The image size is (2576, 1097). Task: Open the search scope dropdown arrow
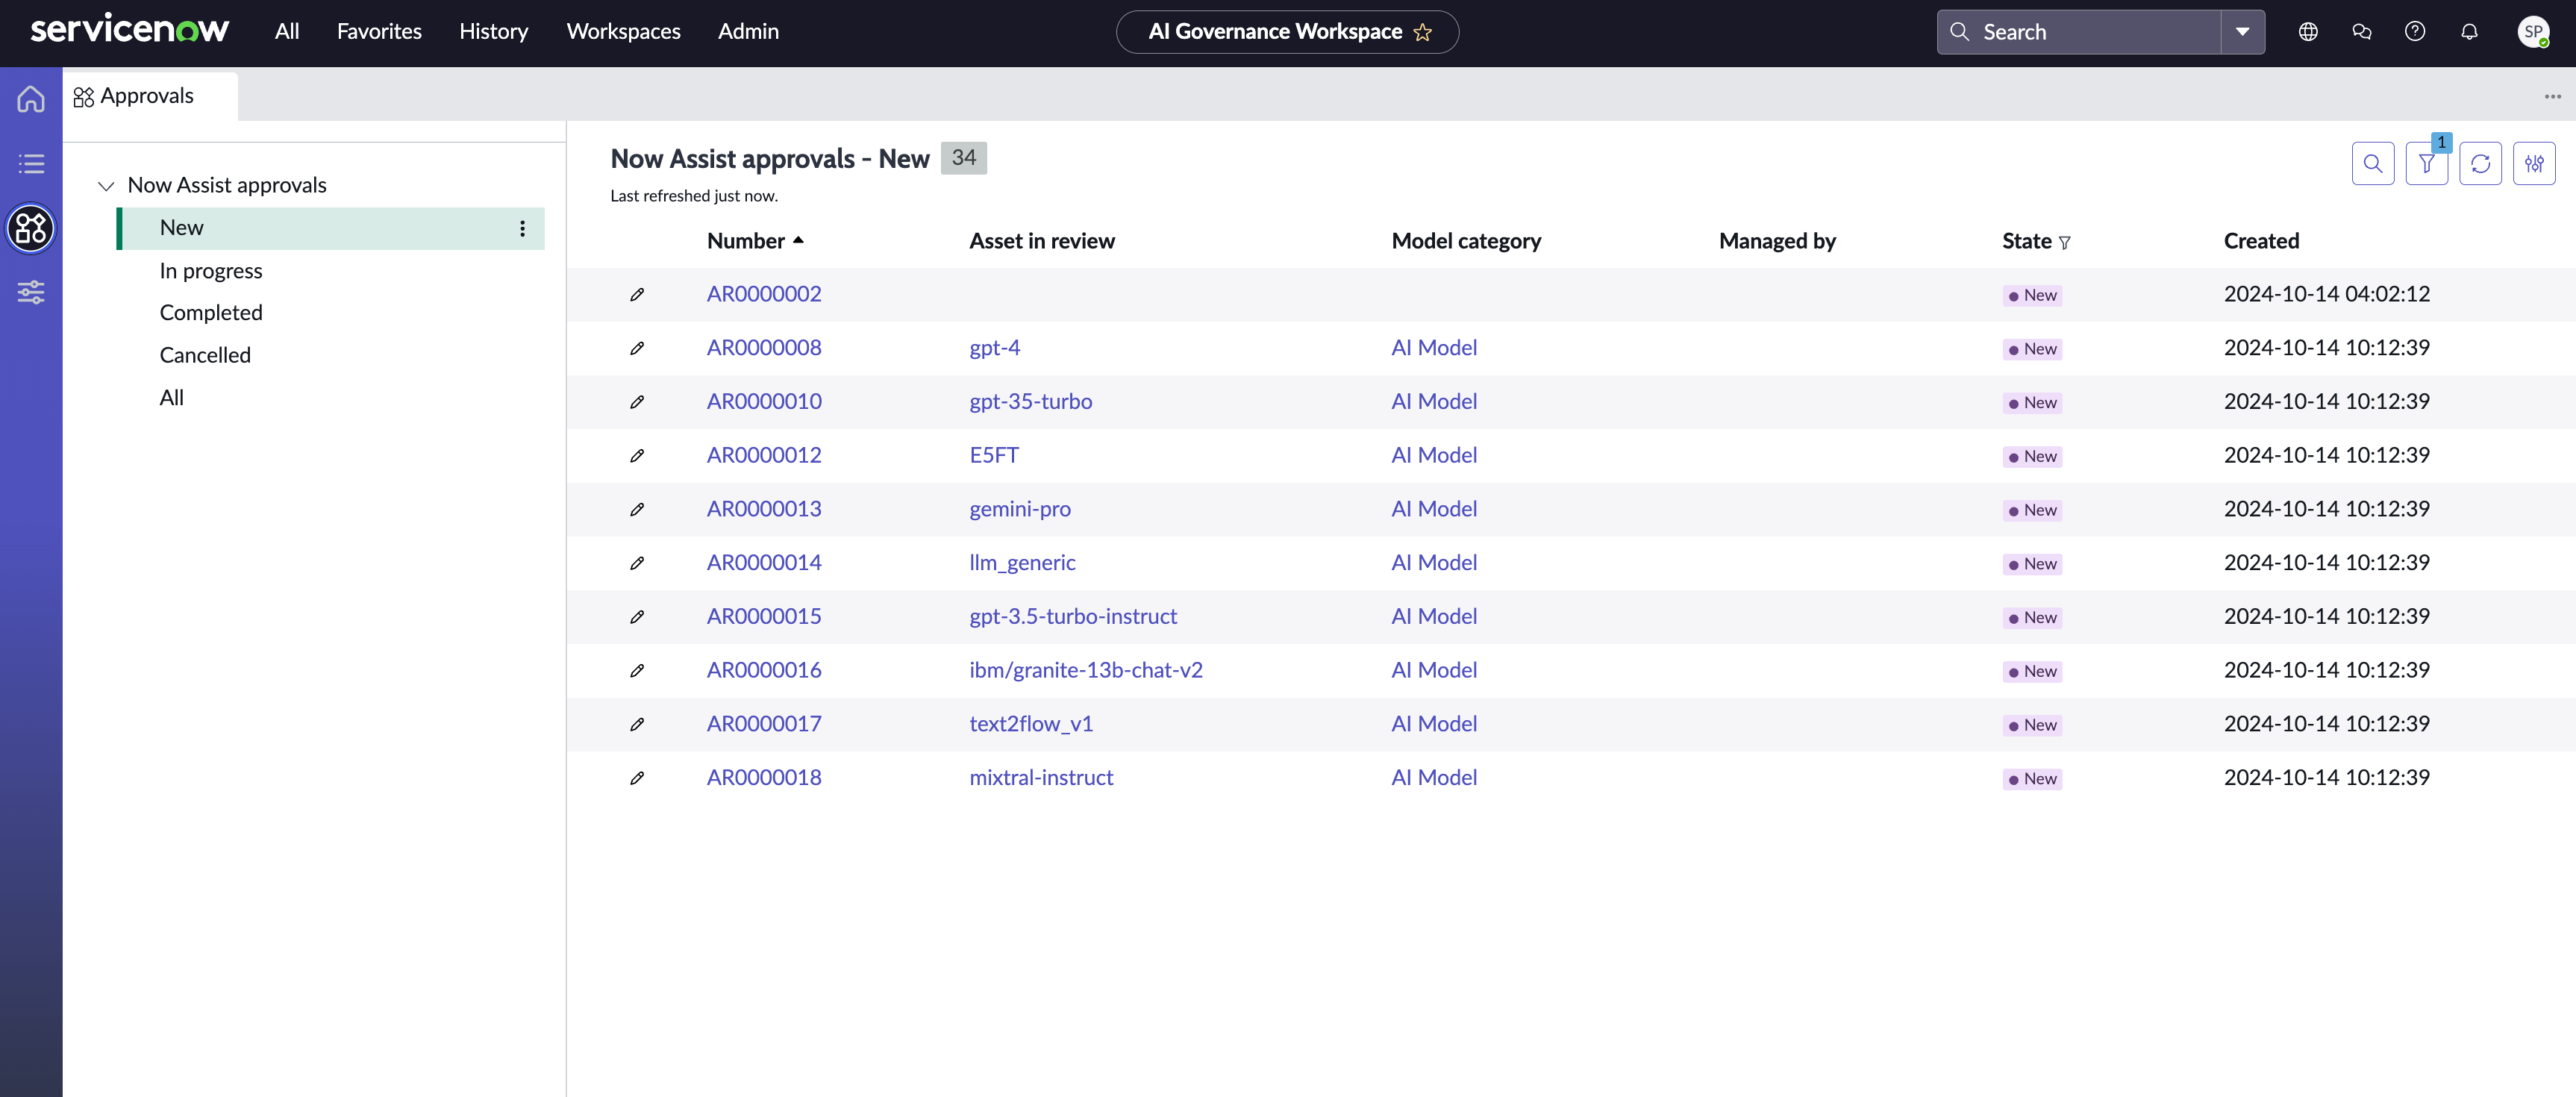2243,32
